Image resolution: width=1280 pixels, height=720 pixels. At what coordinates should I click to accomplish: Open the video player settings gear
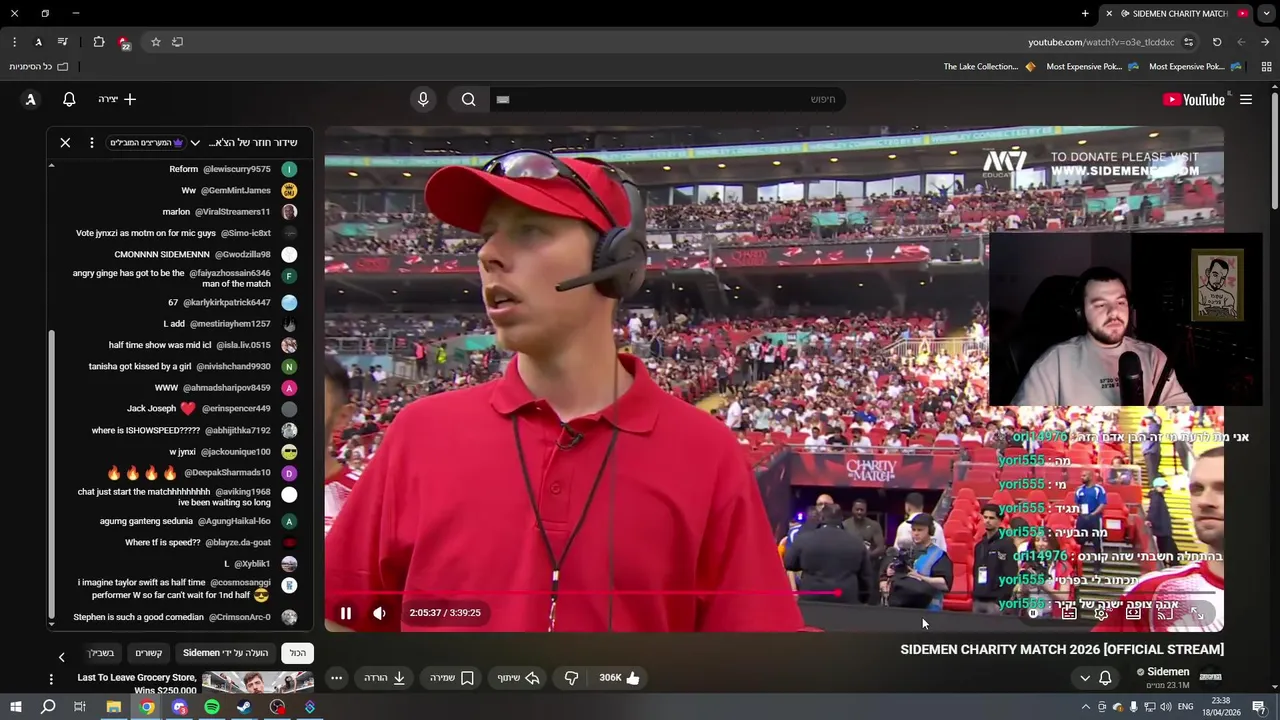pyautogui.click(x=1101, y=613)
